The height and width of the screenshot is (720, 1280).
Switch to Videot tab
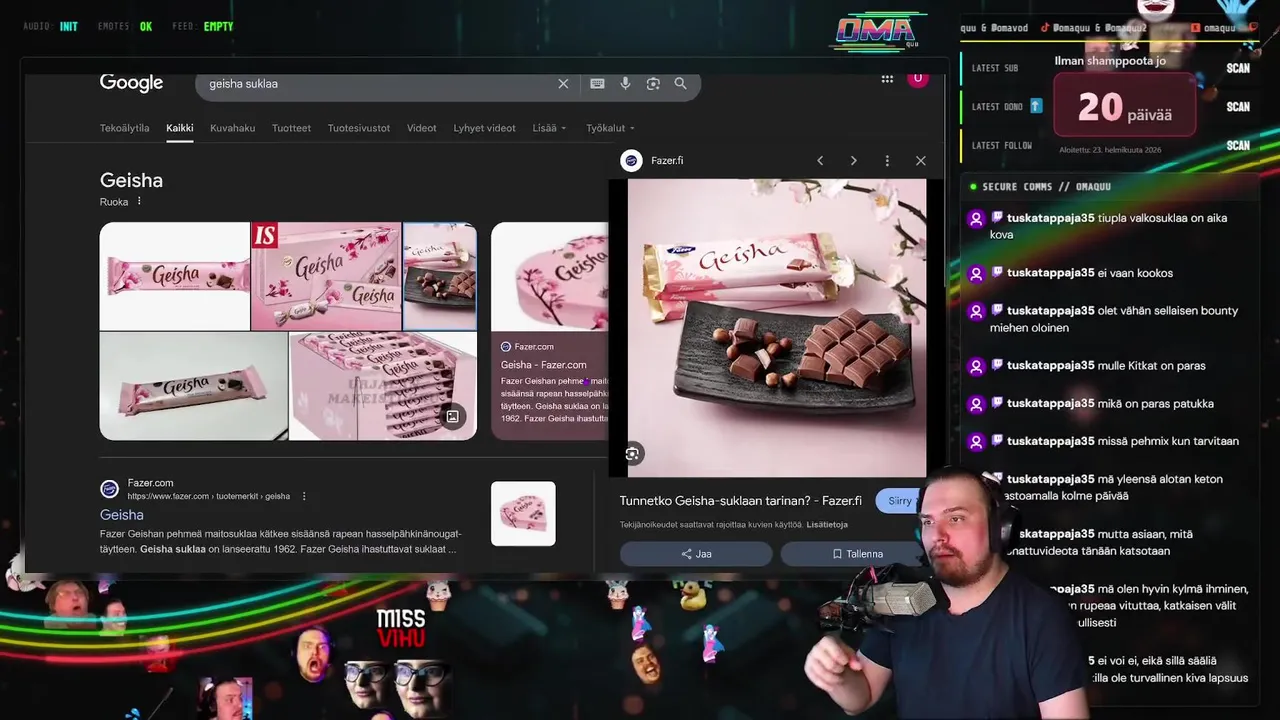tap(421, 128)
